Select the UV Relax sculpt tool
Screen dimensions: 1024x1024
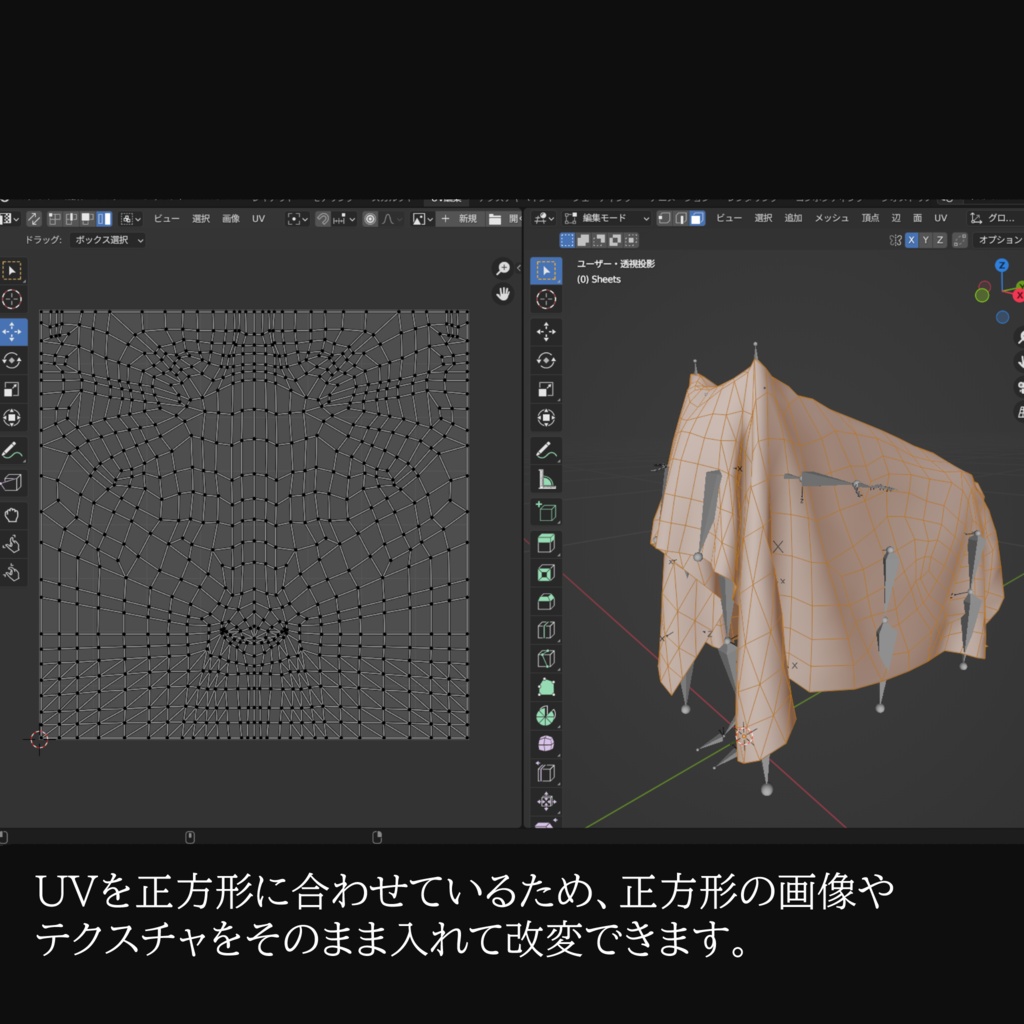pos(12,544)
